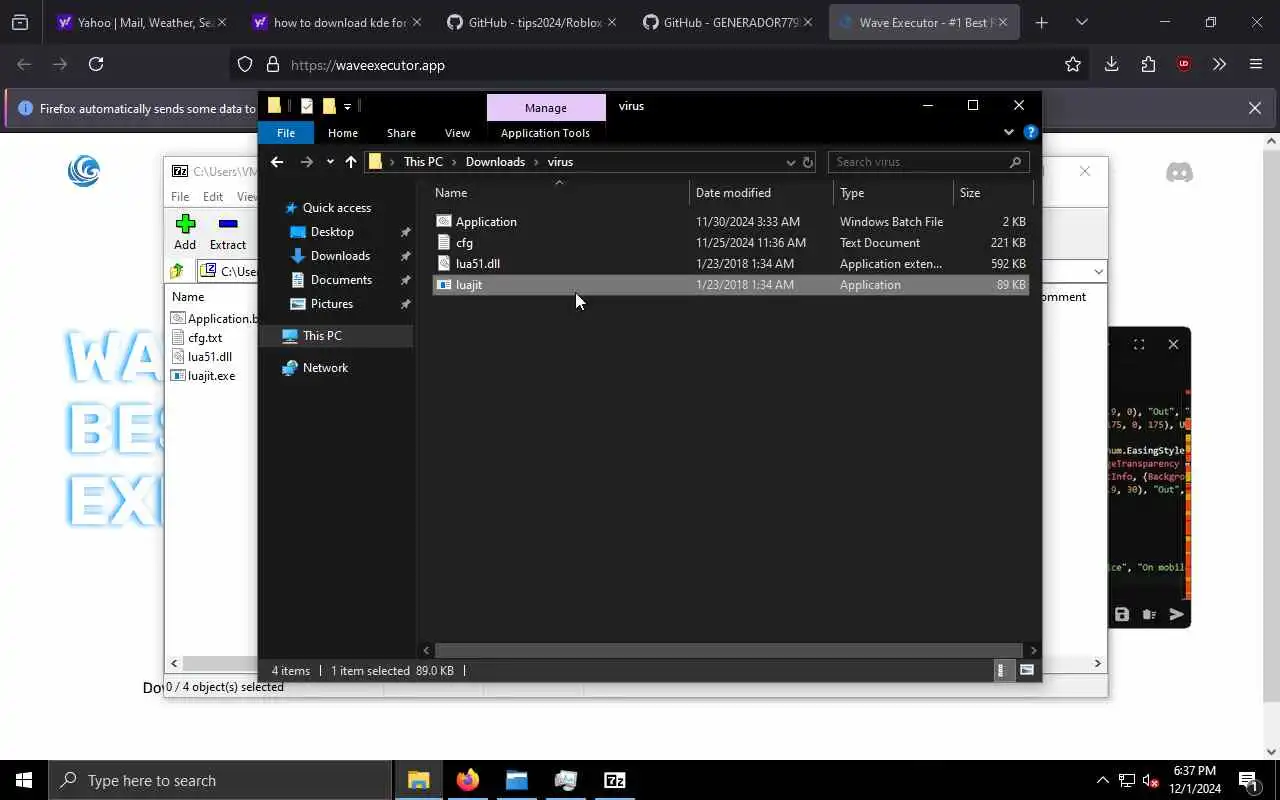Select This PC in navigation pane

[336, 336]
